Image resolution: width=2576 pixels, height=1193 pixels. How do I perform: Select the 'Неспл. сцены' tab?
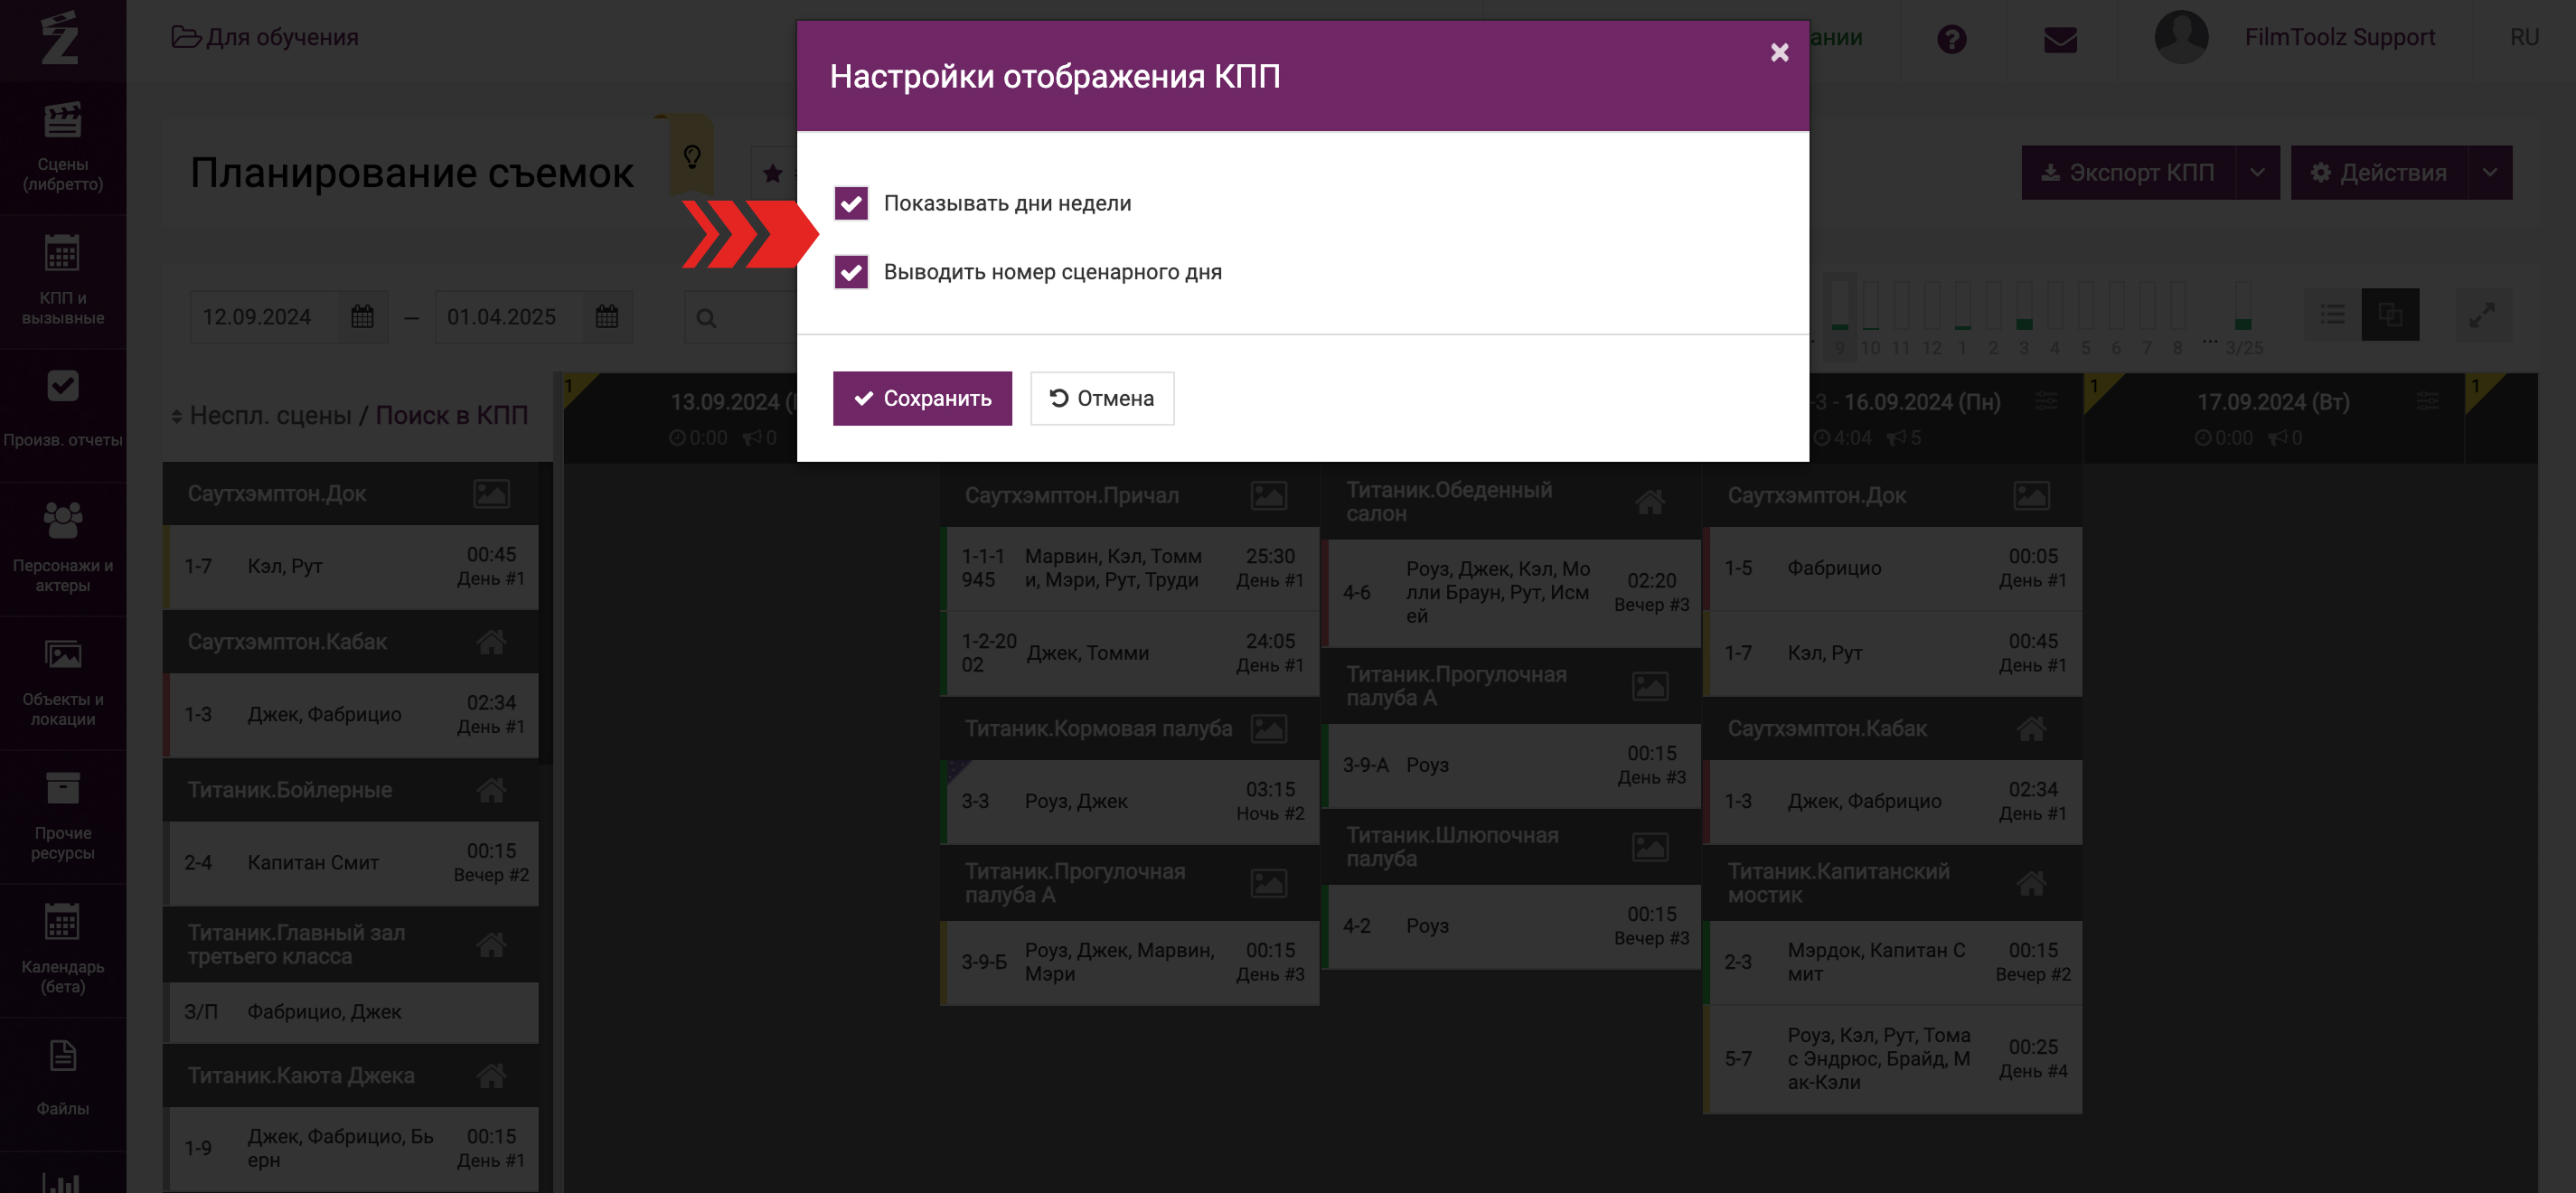(270, 415)
